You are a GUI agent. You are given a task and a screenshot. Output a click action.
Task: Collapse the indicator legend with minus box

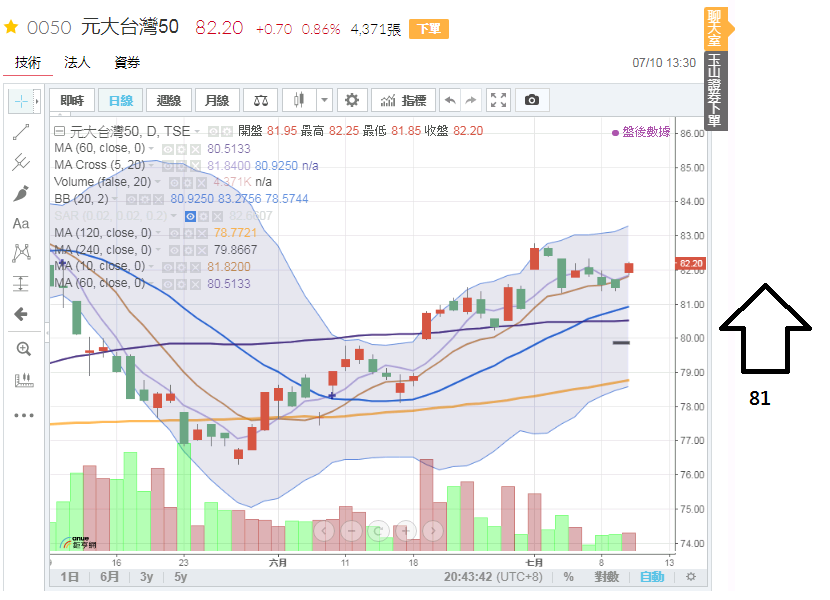point(60,131)
